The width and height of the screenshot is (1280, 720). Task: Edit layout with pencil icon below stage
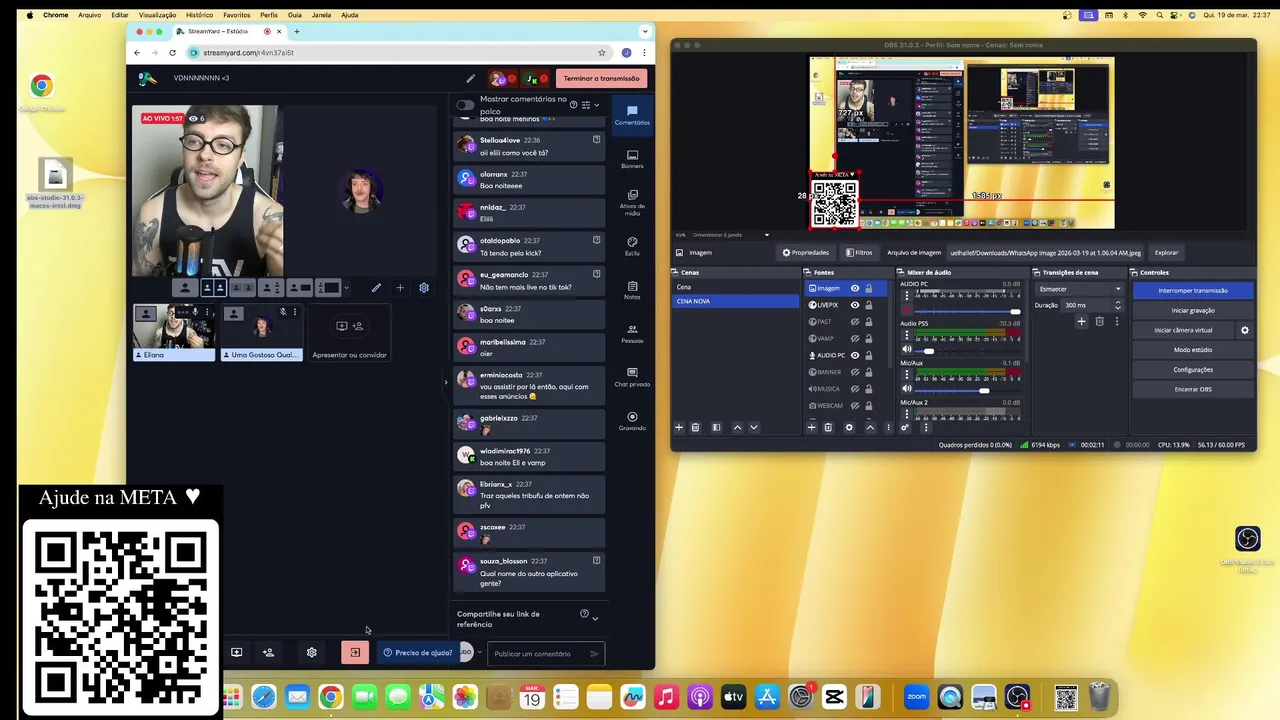[x=376, y=288]
